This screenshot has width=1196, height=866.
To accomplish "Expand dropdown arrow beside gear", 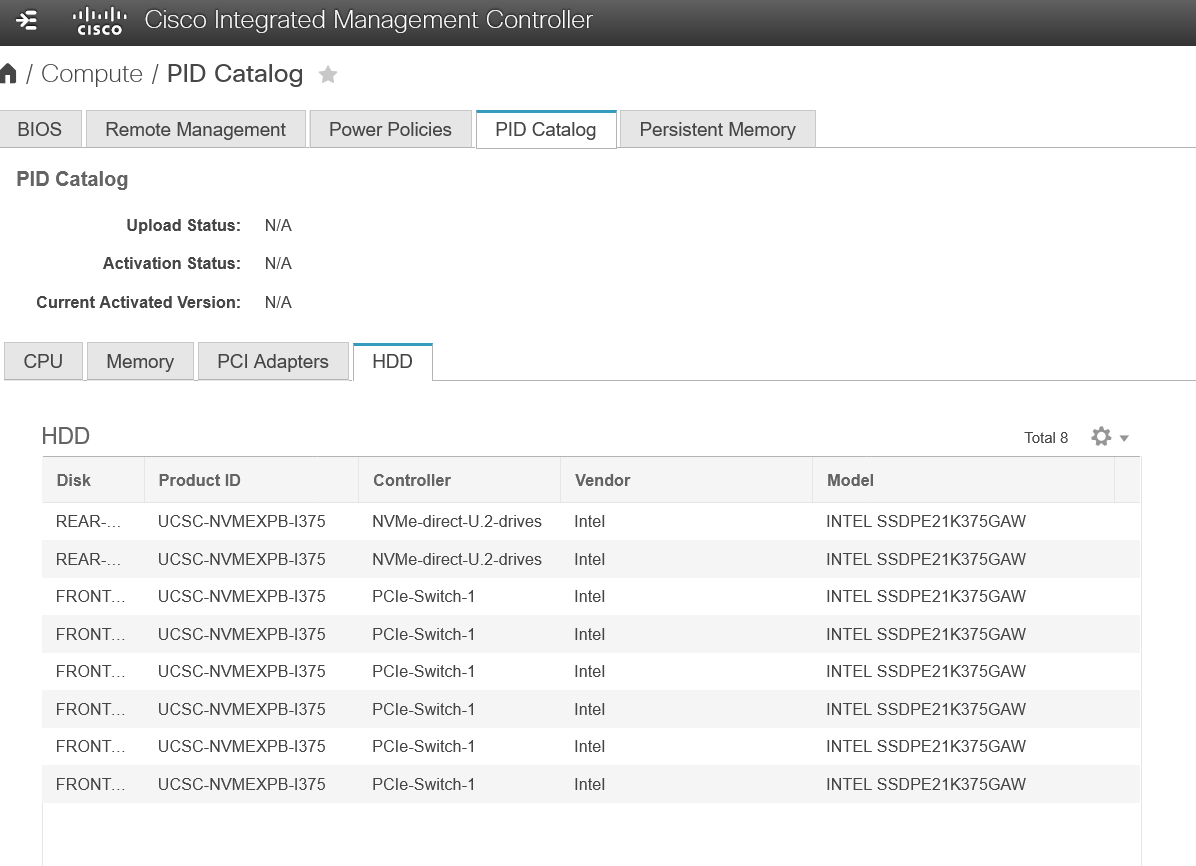I will 1124,438.
